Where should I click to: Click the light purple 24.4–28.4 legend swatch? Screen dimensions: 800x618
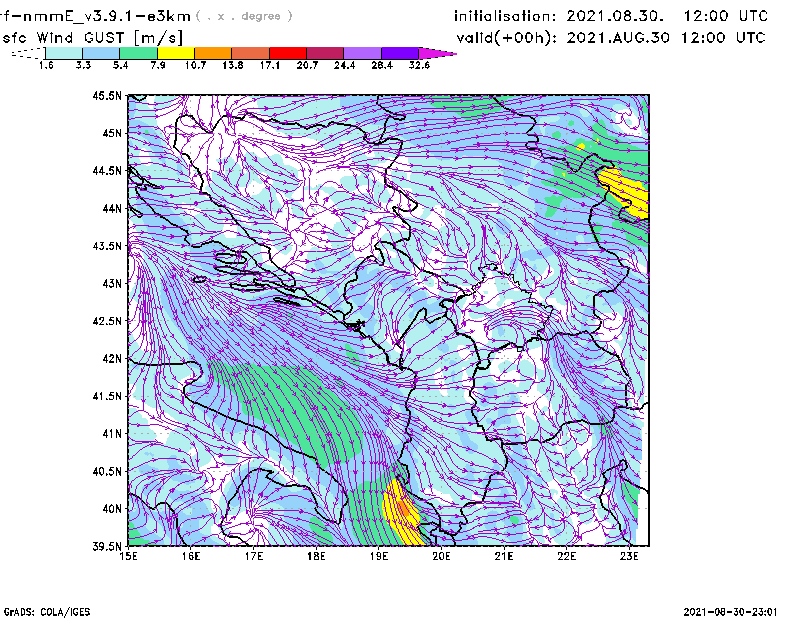[363, 53]
